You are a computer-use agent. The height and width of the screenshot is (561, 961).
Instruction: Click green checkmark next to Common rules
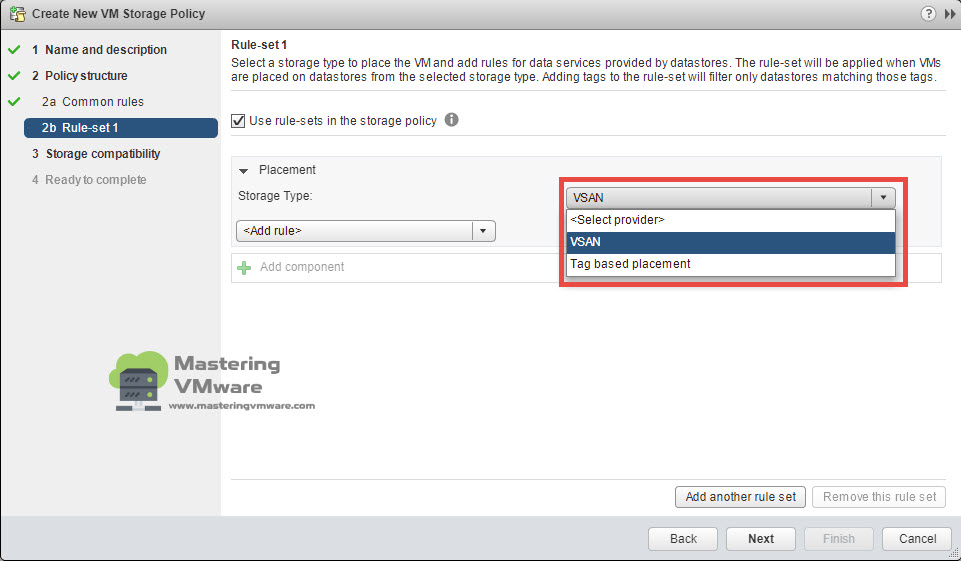pyautogui.click(x=15, y=102)
